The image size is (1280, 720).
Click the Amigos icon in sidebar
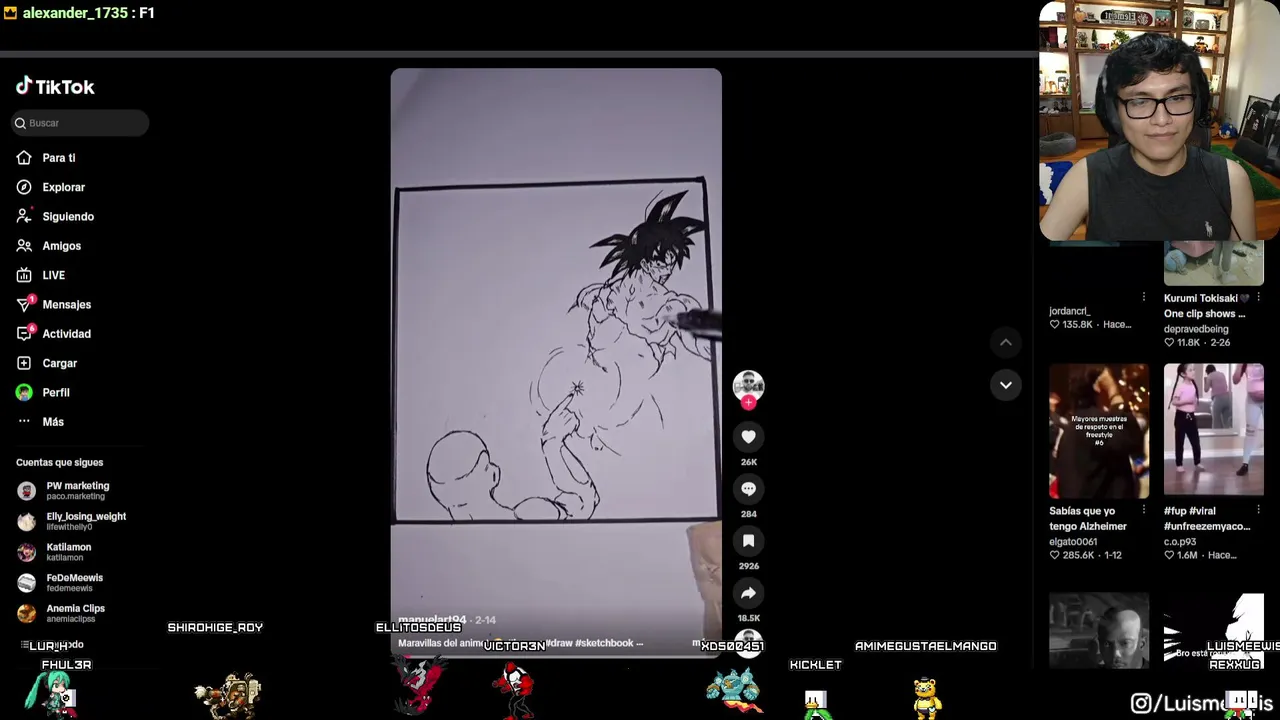pyautogui.click(x=24, y=246)
